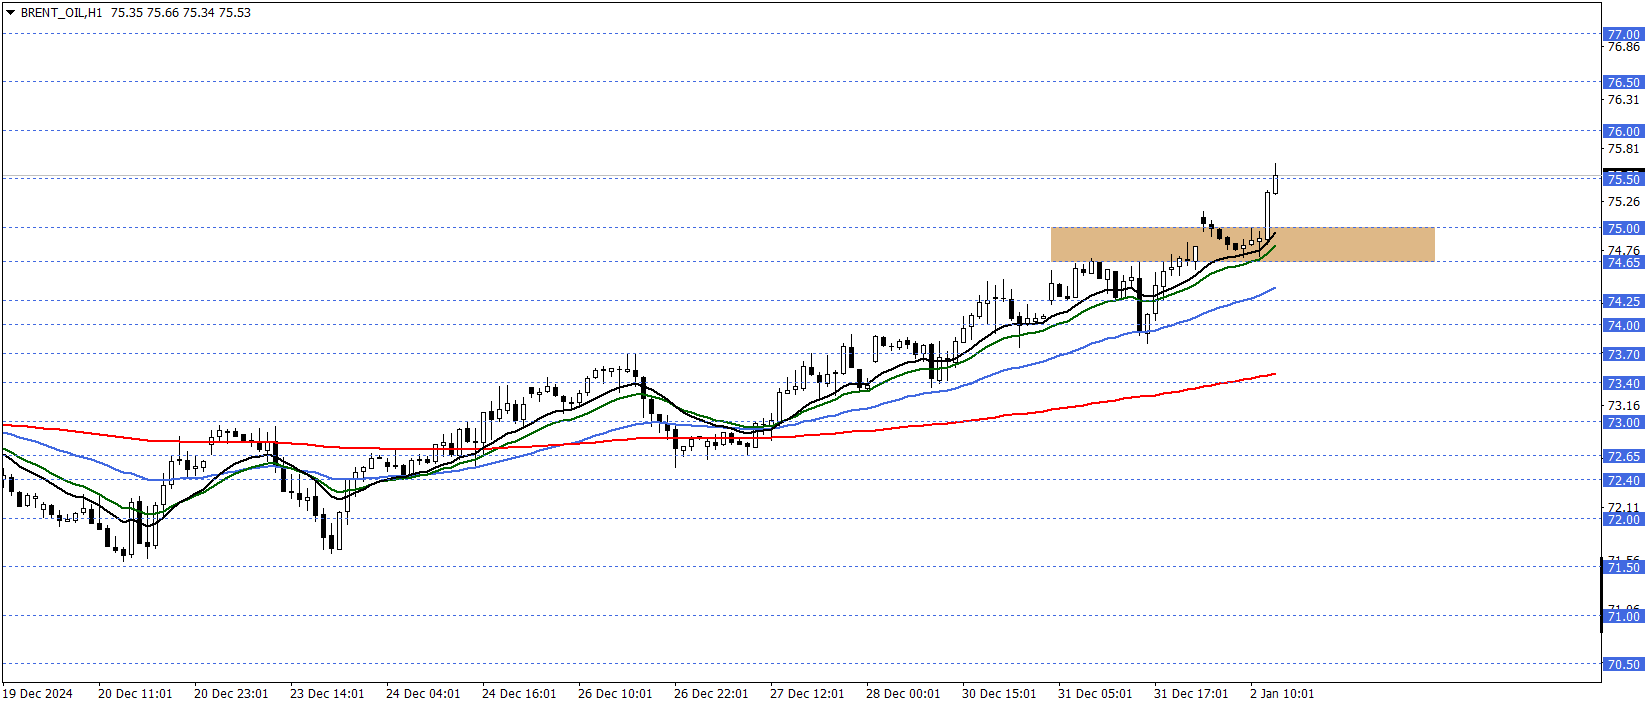Click the 28 Dec 00:01 time axis label
The width and height of the screenshot is (1651, 706).
[x=903, y=693]
